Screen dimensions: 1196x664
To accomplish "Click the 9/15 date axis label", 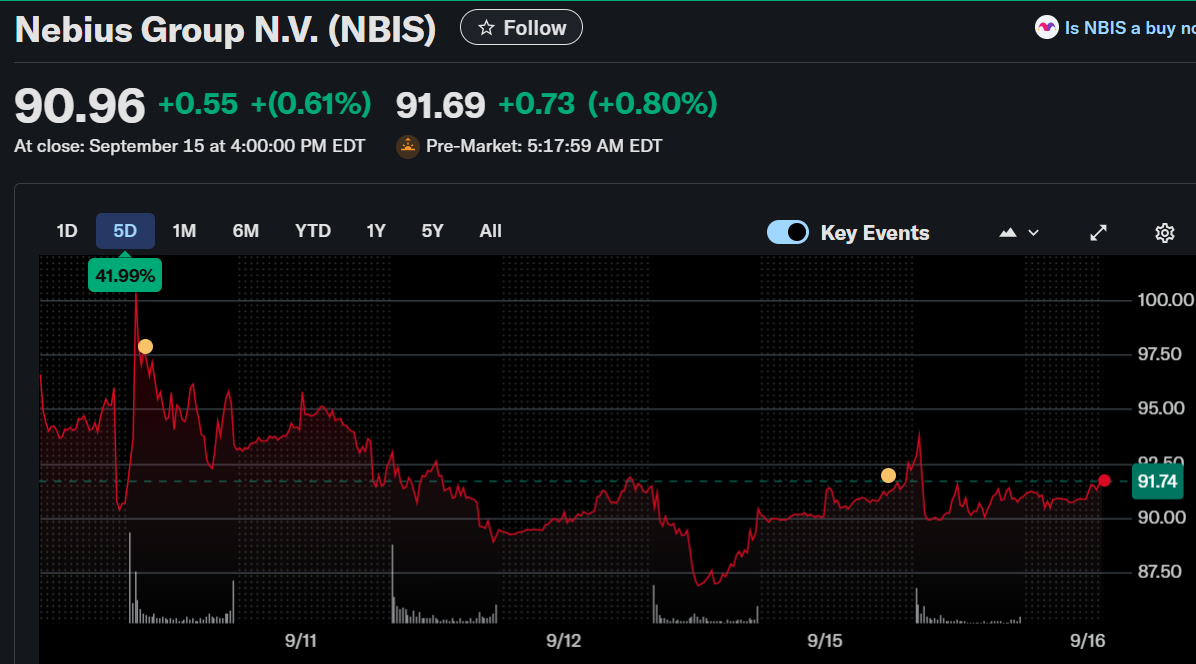I will pos(825,640).
